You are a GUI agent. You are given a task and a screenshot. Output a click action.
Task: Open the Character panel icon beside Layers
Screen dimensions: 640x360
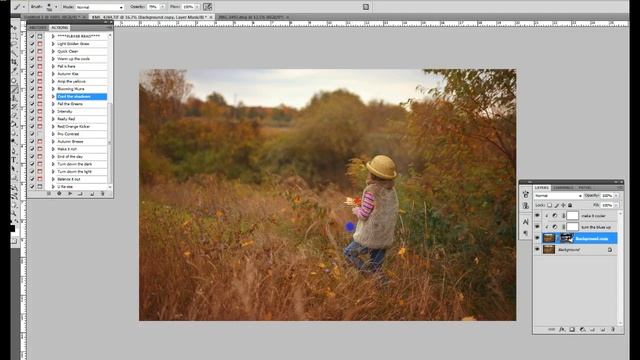pyautogui.click(x=525, y=222)
